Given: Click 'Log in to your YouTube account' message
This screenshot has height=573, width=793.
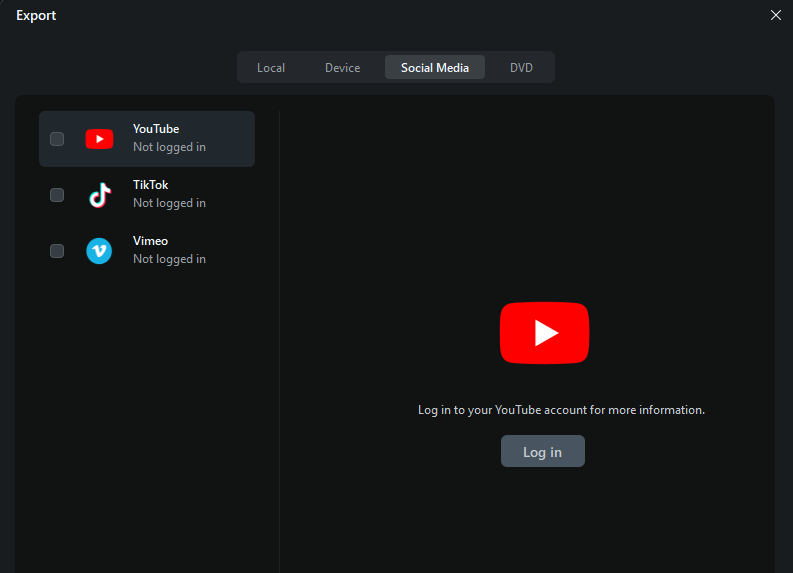Looking at the screenshot, I should (561, 410).
